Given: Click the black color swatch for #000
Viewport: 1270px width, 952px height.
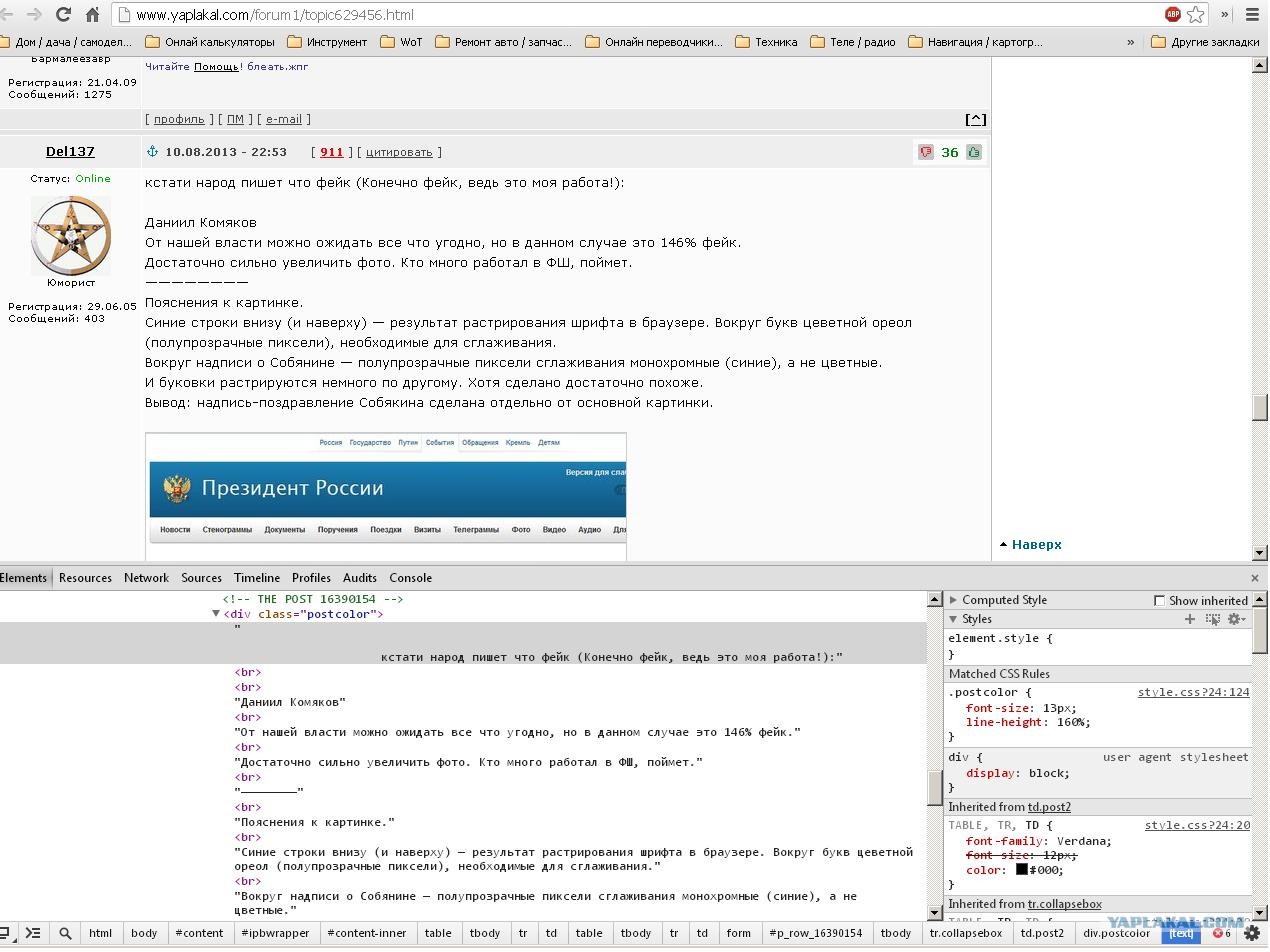Looking at the screenshot, I should click(x=1021, y=869).
